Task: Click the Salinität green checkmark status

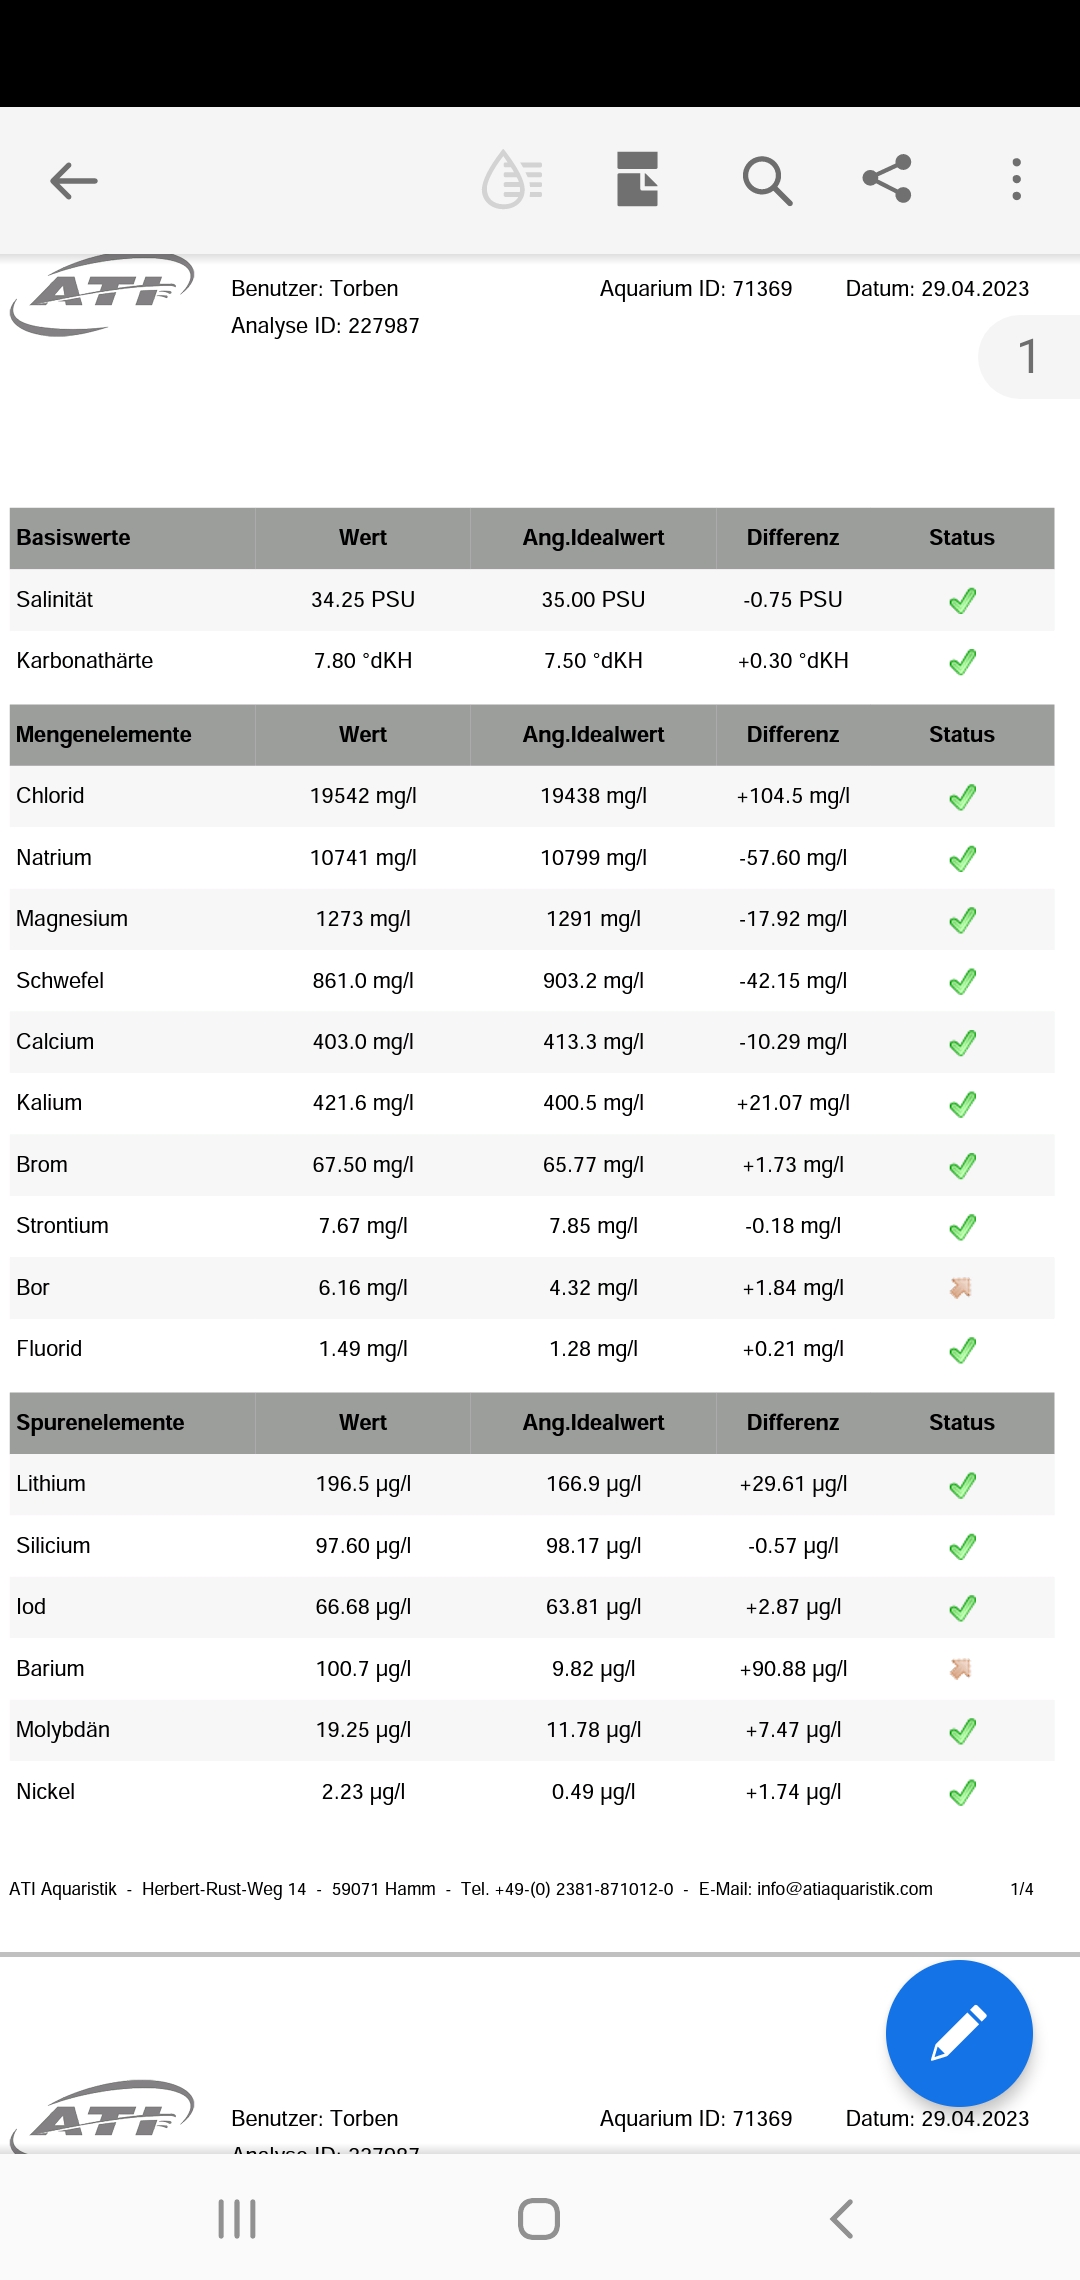Action: 962,601
